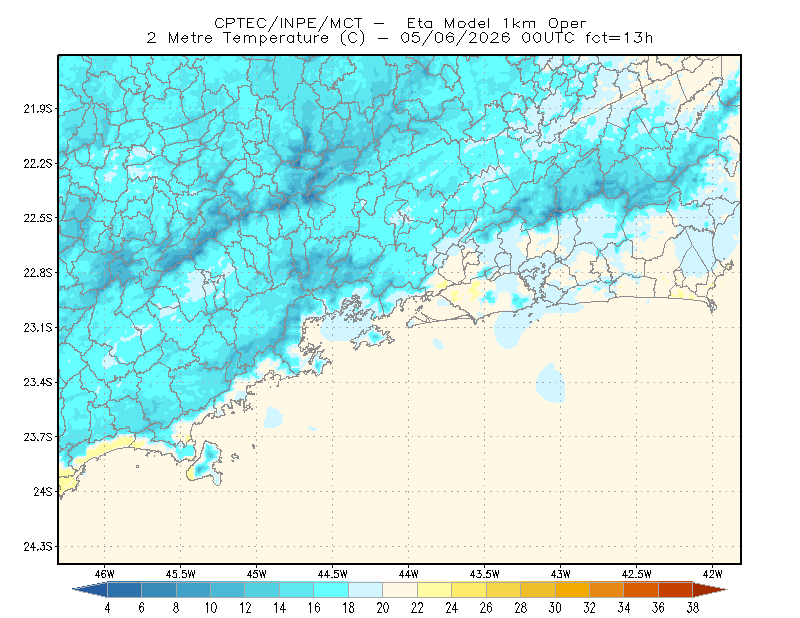Click the 21.9S latitude label
Viewport: 800px width, 618px height.
[38, 109]
